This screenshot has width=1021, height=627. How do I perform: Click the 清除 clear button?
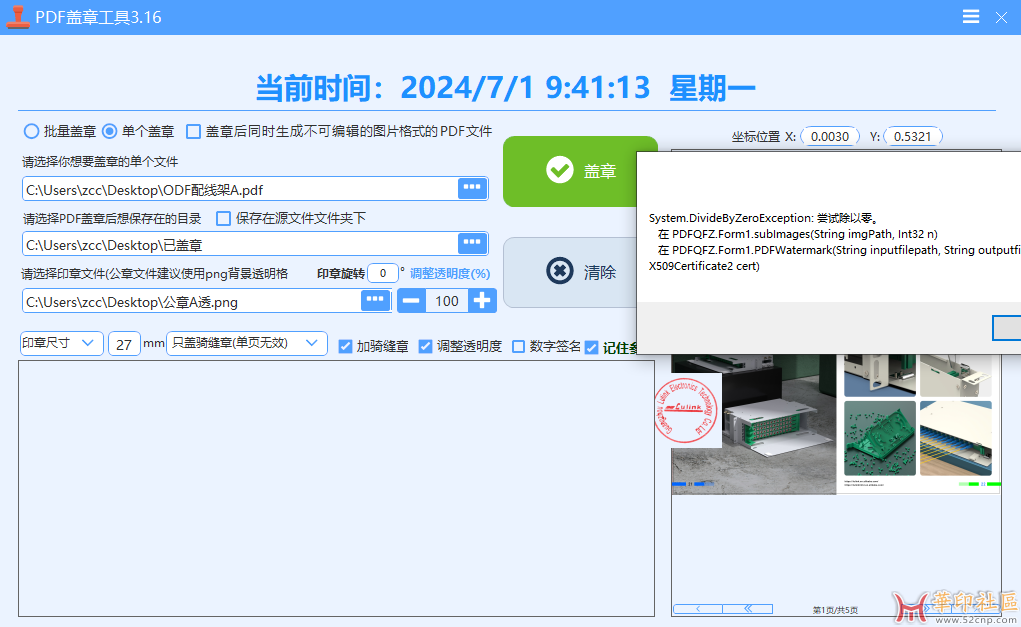pyautogui.click(x=570, y=272)
